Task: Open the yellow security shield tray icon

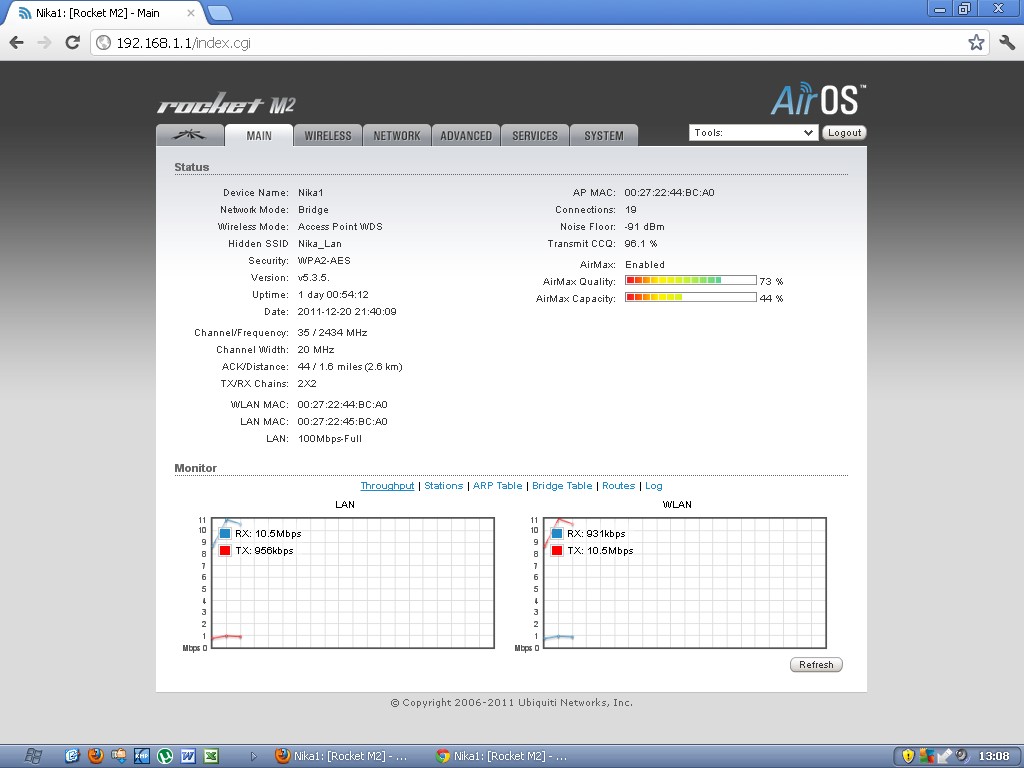Action: [908, 756]
